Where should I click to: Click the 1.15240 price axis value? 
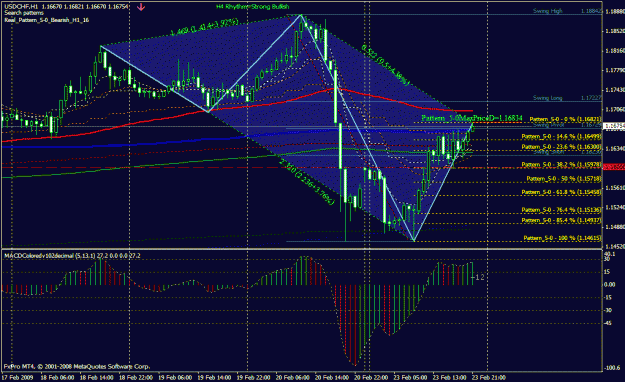pyautogui.click(x=614, y=207)
